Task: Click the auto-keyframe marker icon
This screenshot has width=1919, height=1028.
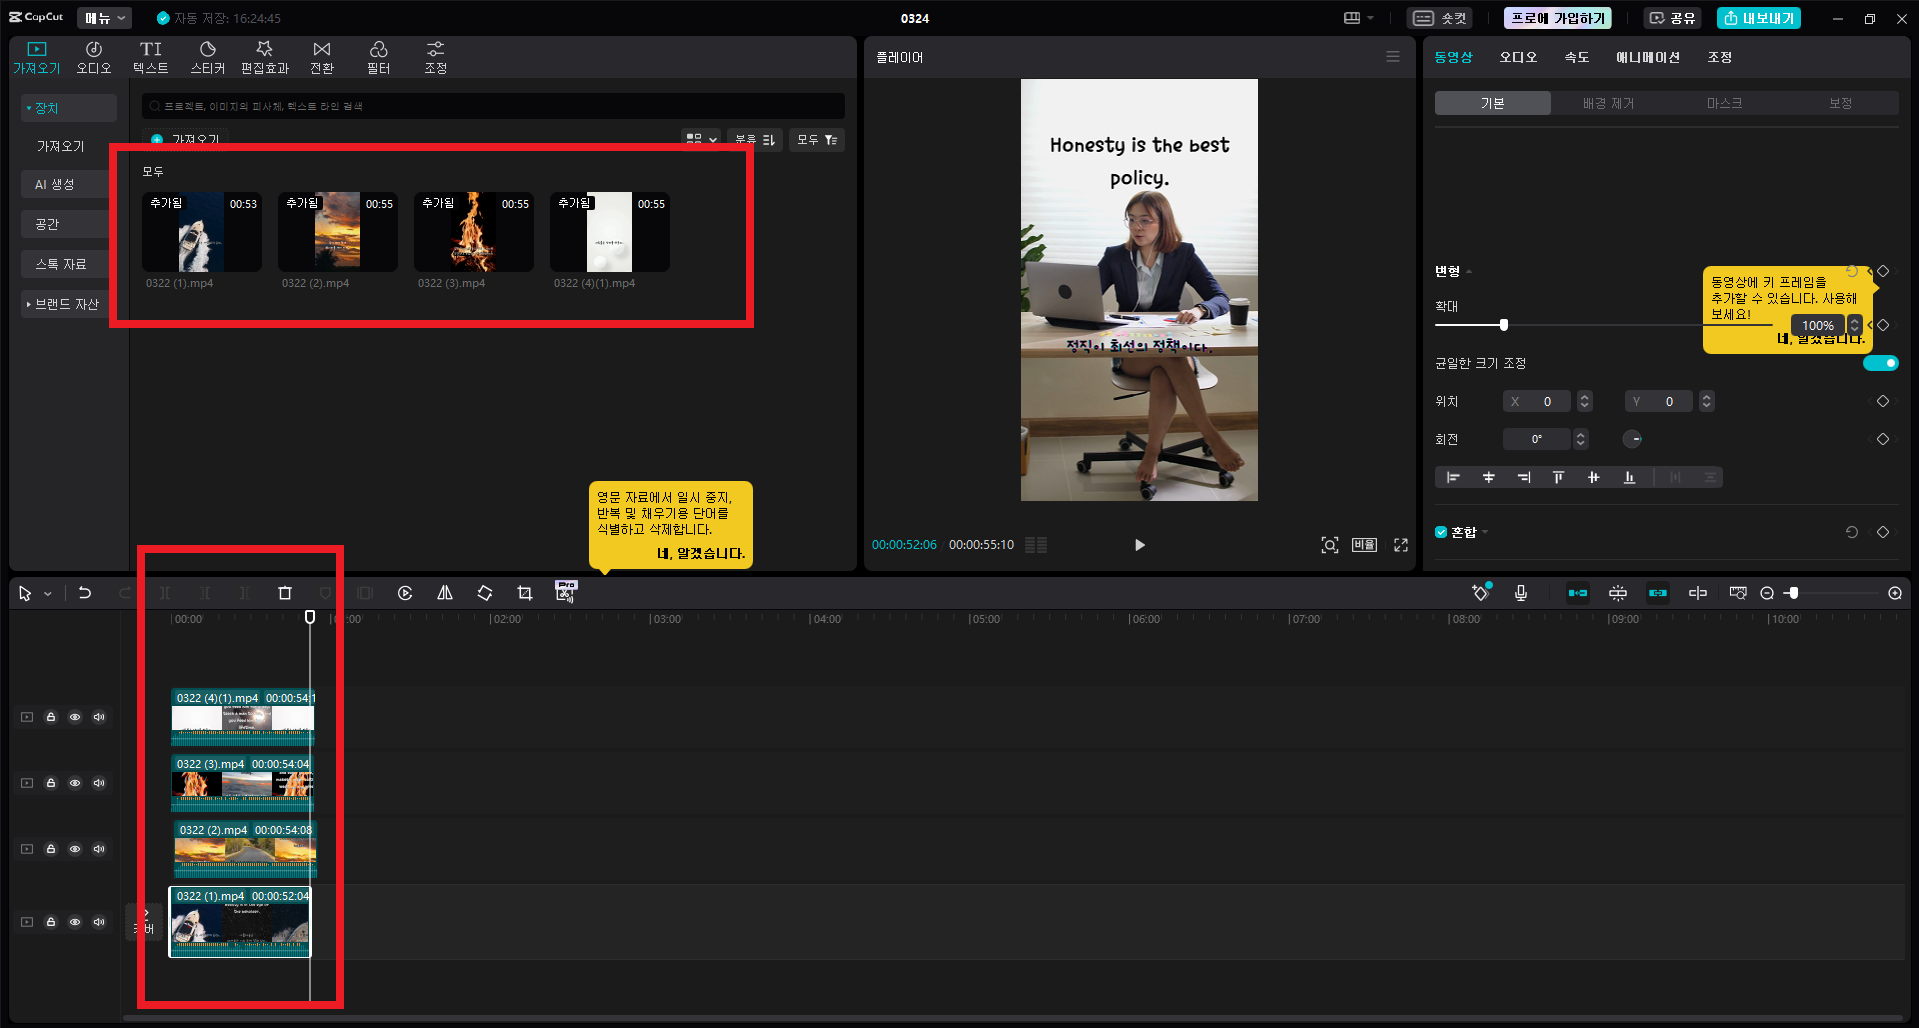Action: click(x=1481, y=593)
